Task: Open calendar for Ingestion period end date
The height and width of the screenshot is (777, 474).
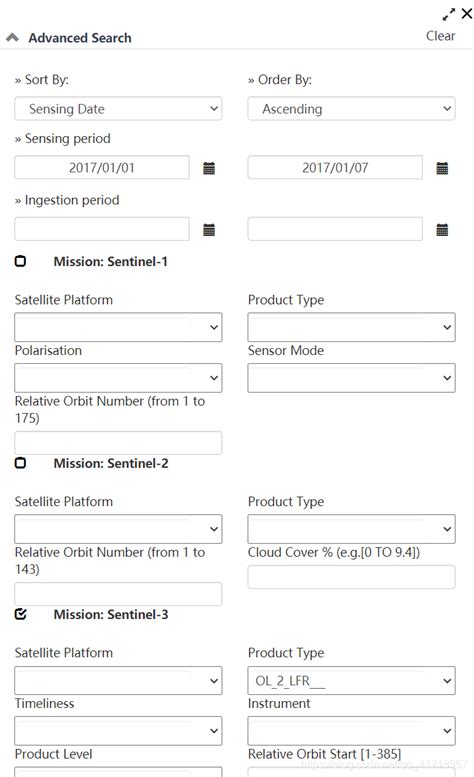Action: click(442, 230)
